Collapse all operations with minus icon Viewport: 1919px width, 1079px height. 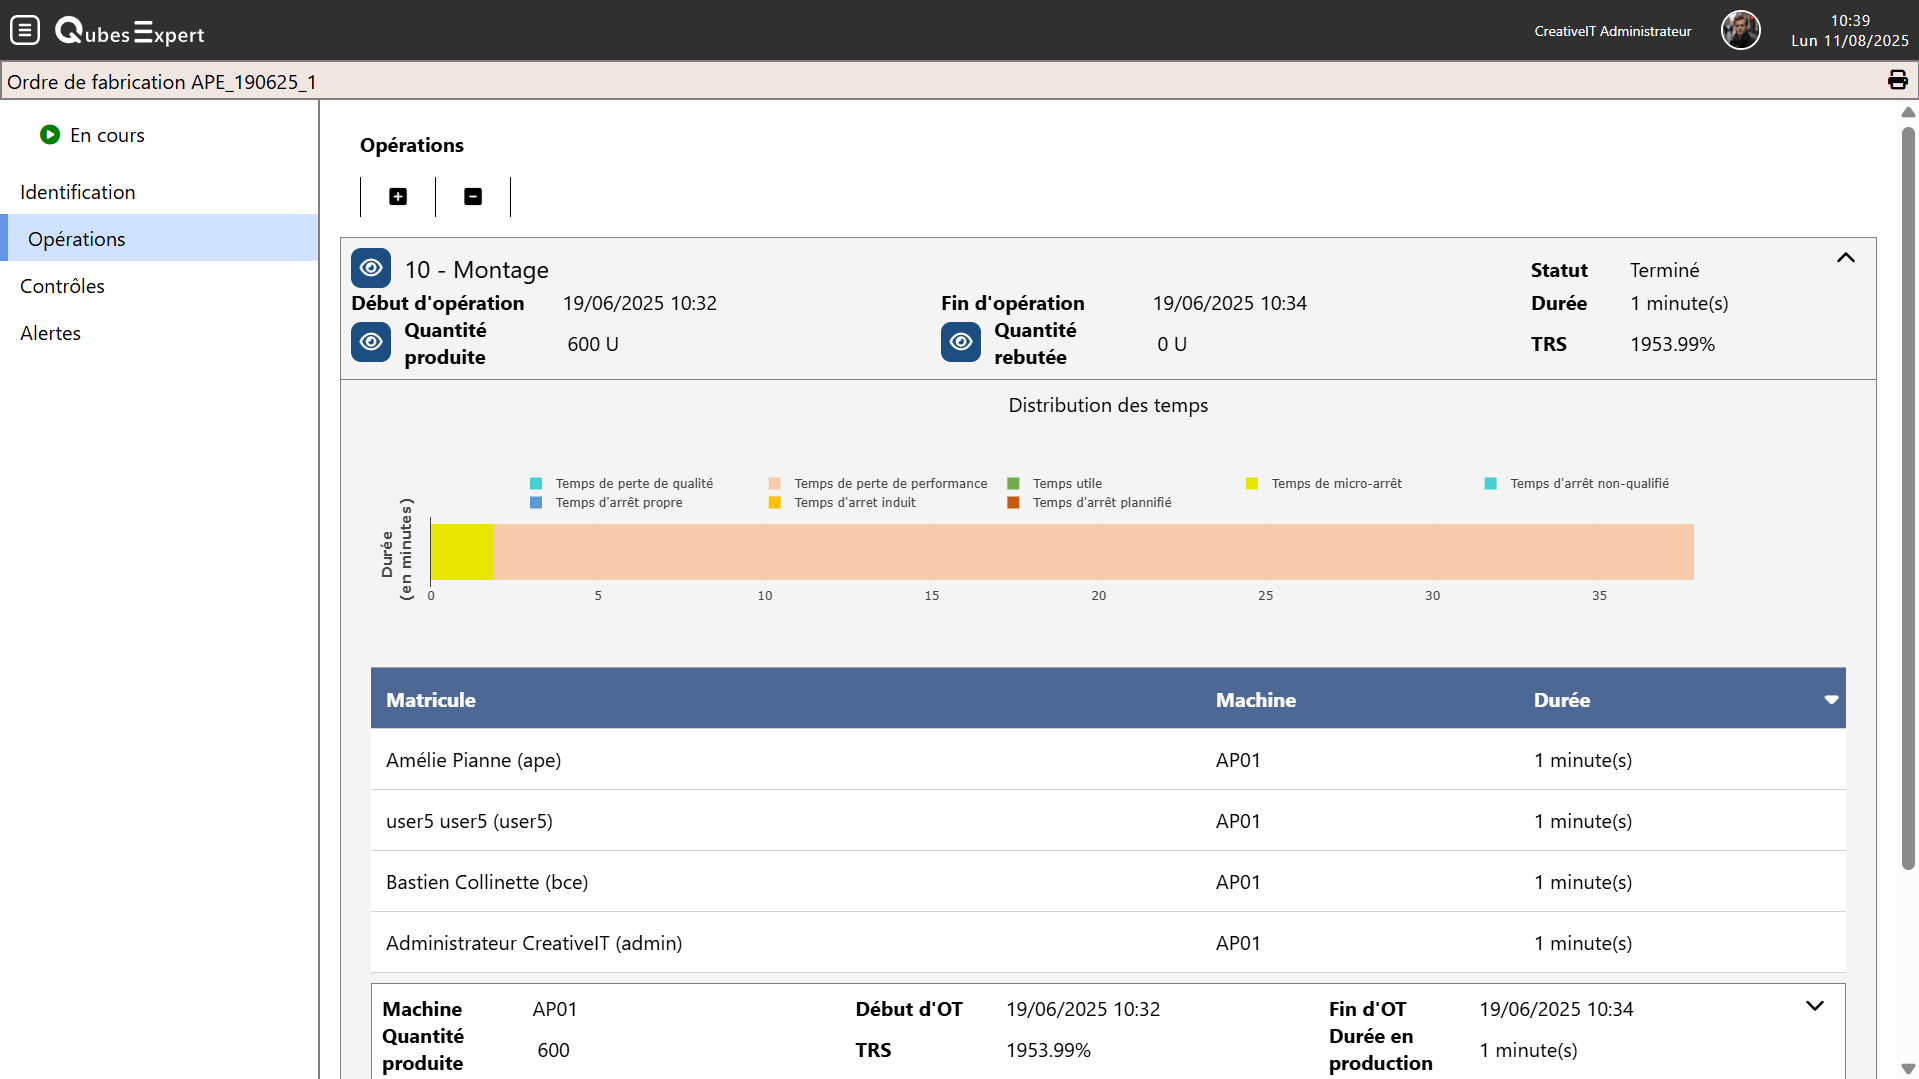click(473, 197)
